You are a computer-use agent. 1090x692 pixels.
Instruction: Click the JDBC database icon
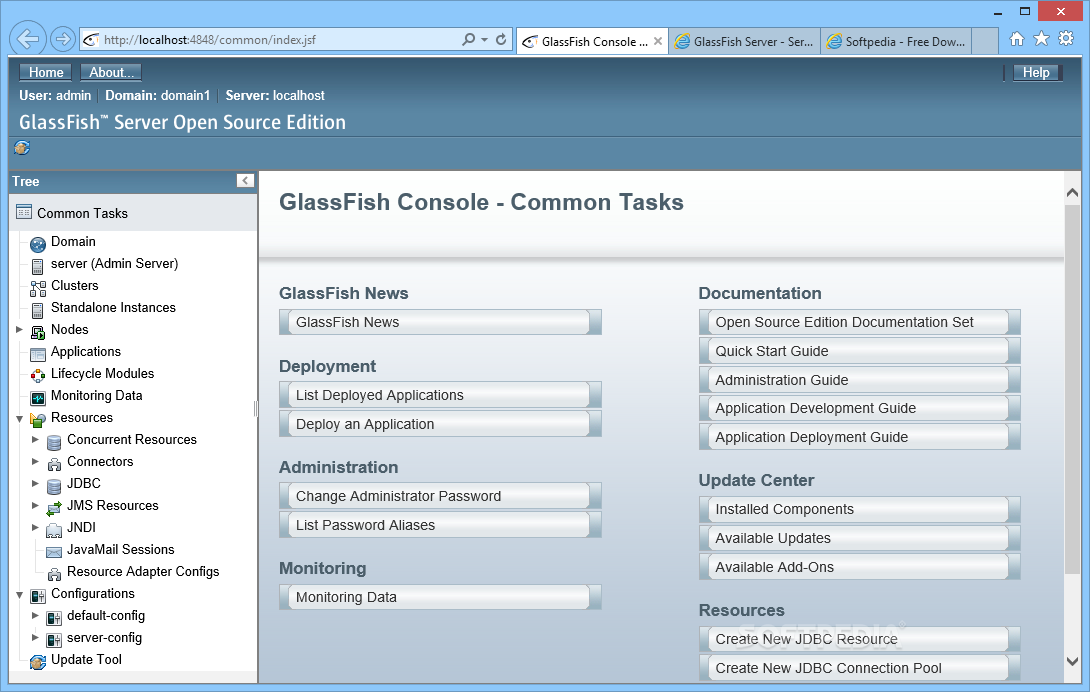tap(54, 485)
